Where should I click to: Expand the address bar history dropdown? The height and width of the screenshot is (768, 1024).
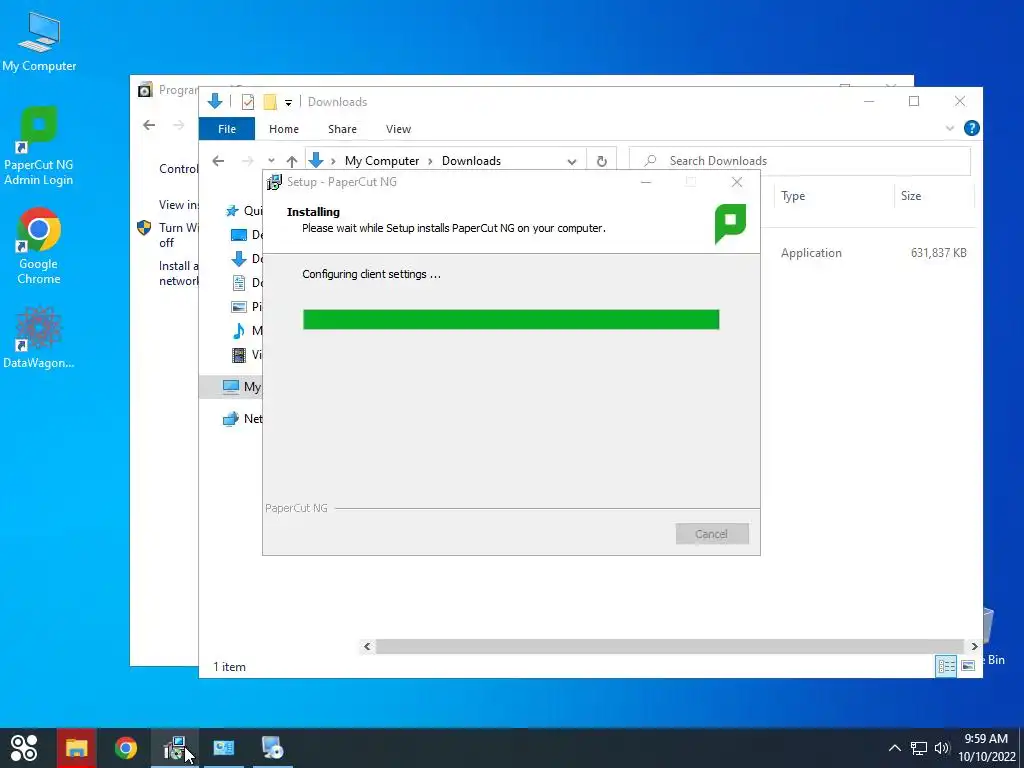[x=571, y=161]
